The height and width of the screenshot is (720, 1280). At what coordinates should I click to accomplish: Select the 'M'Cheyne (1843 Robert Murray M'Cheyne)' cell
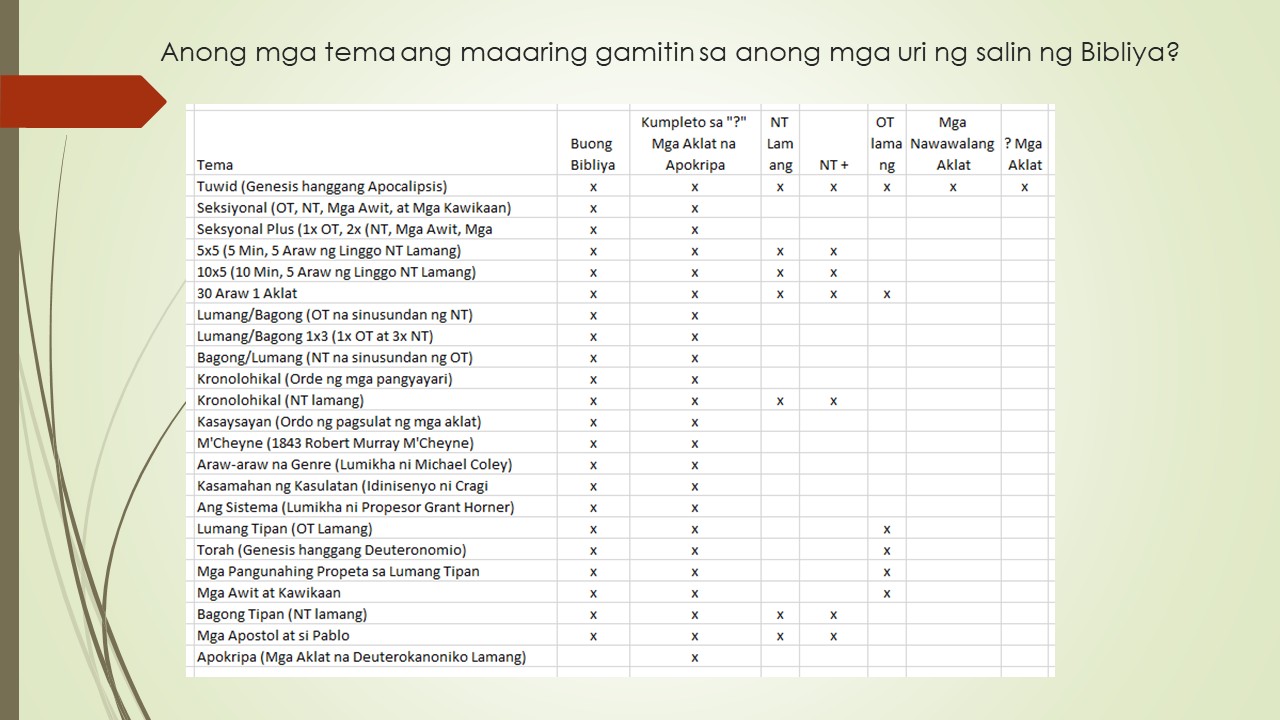click(335, 443)
